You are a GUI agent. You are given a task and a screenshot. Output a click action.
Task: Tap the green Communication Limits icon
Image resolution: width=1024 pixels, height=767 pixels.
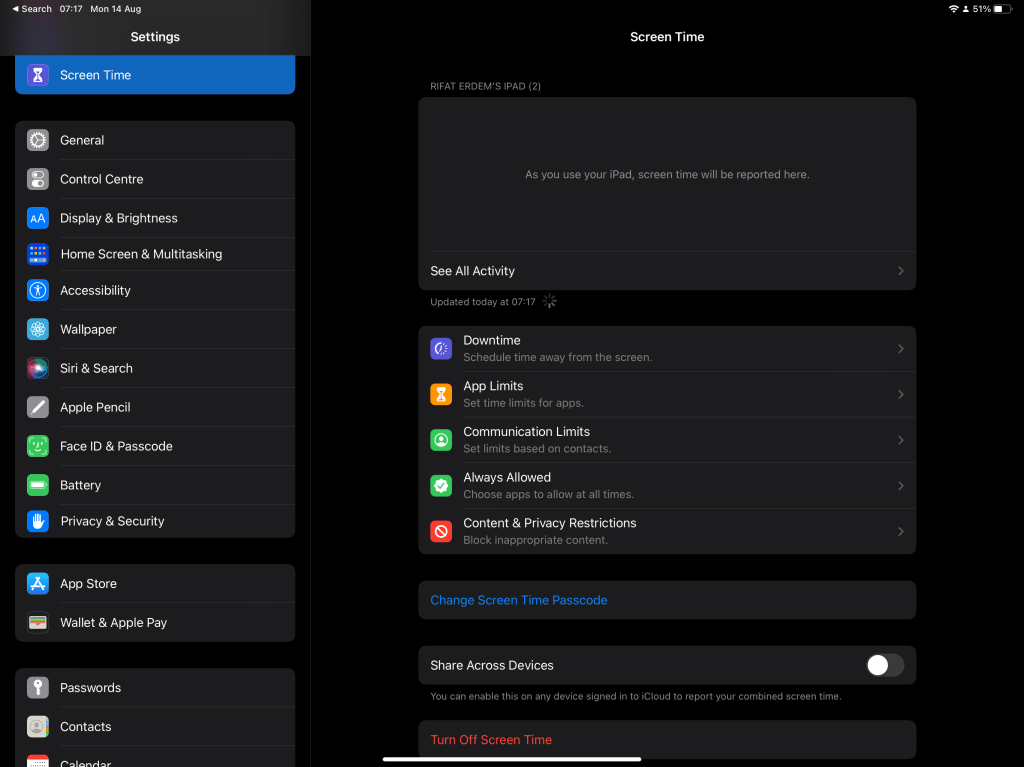[x=441, y=440]
